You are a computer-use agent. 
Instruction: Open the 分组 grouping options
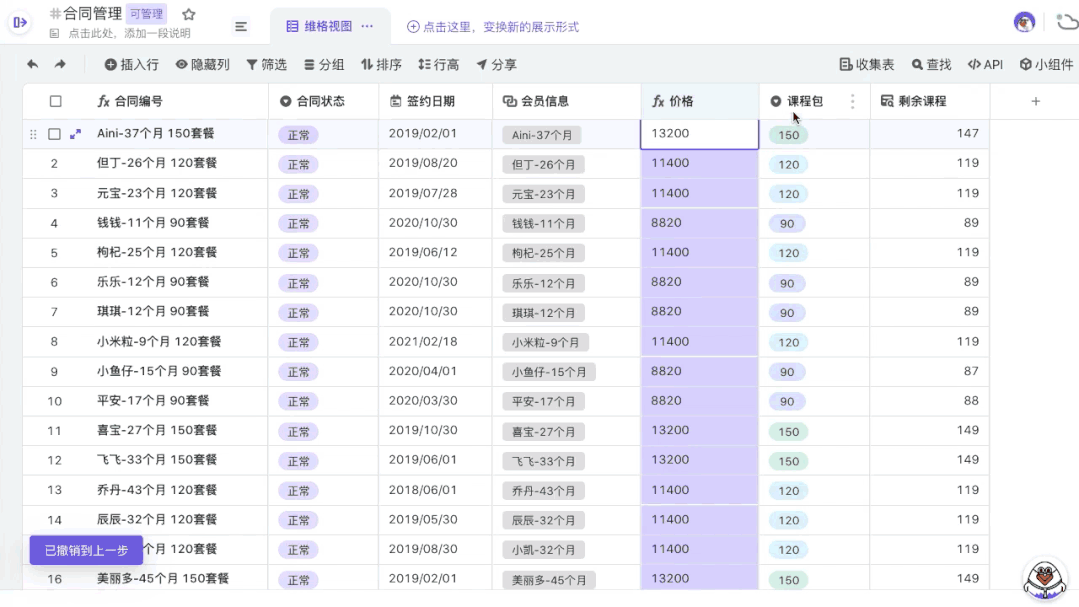click(x=323, y=63)
